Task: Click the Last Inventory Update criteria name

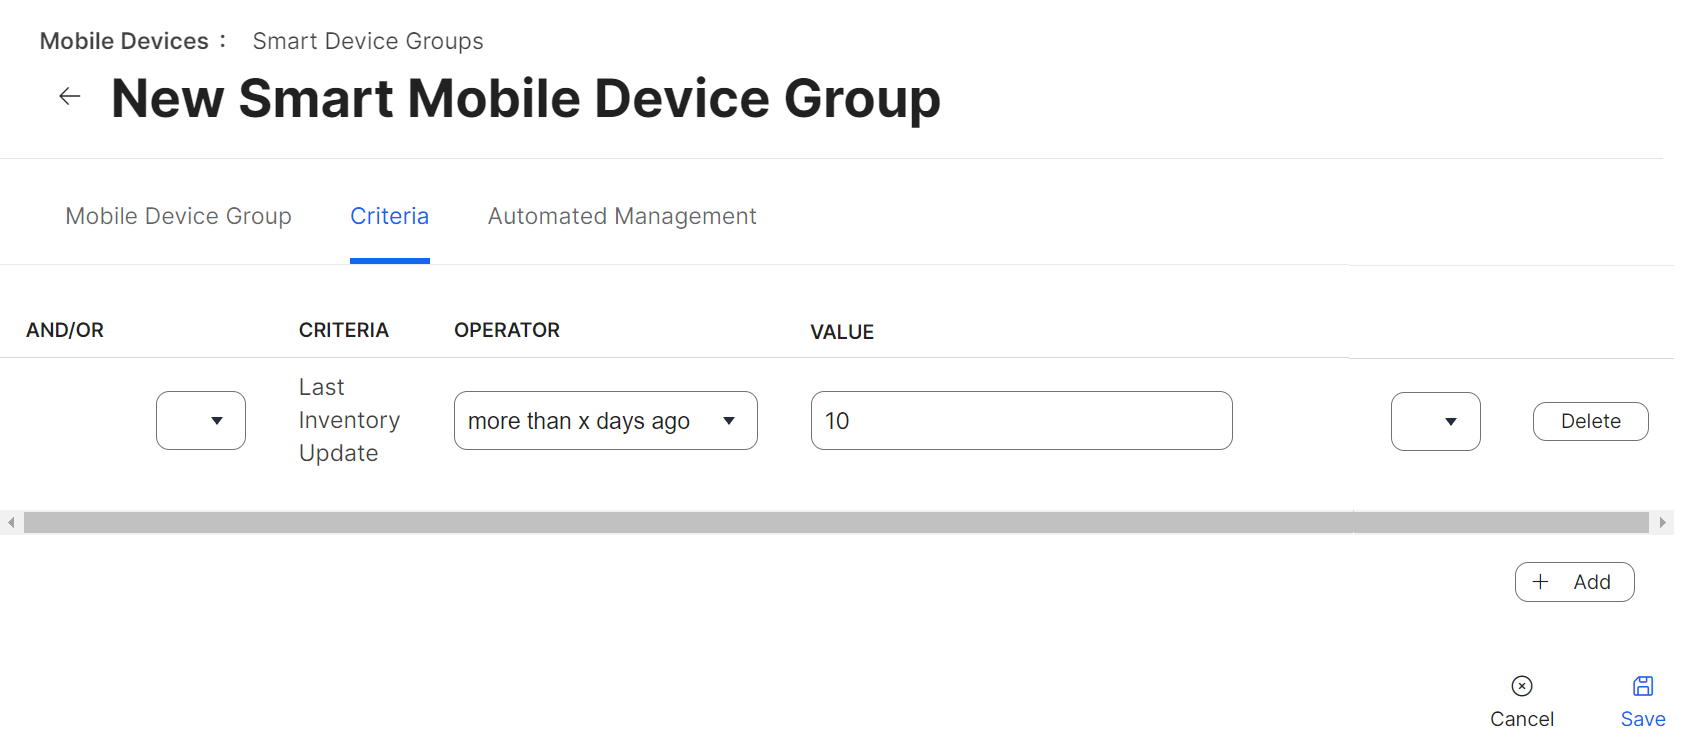Action: (x=348, y=420)
